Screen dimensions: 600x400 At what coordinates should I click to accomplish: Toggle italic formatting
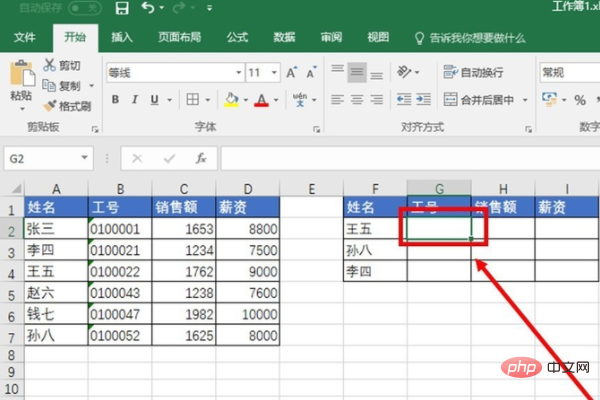pos(134,100)
